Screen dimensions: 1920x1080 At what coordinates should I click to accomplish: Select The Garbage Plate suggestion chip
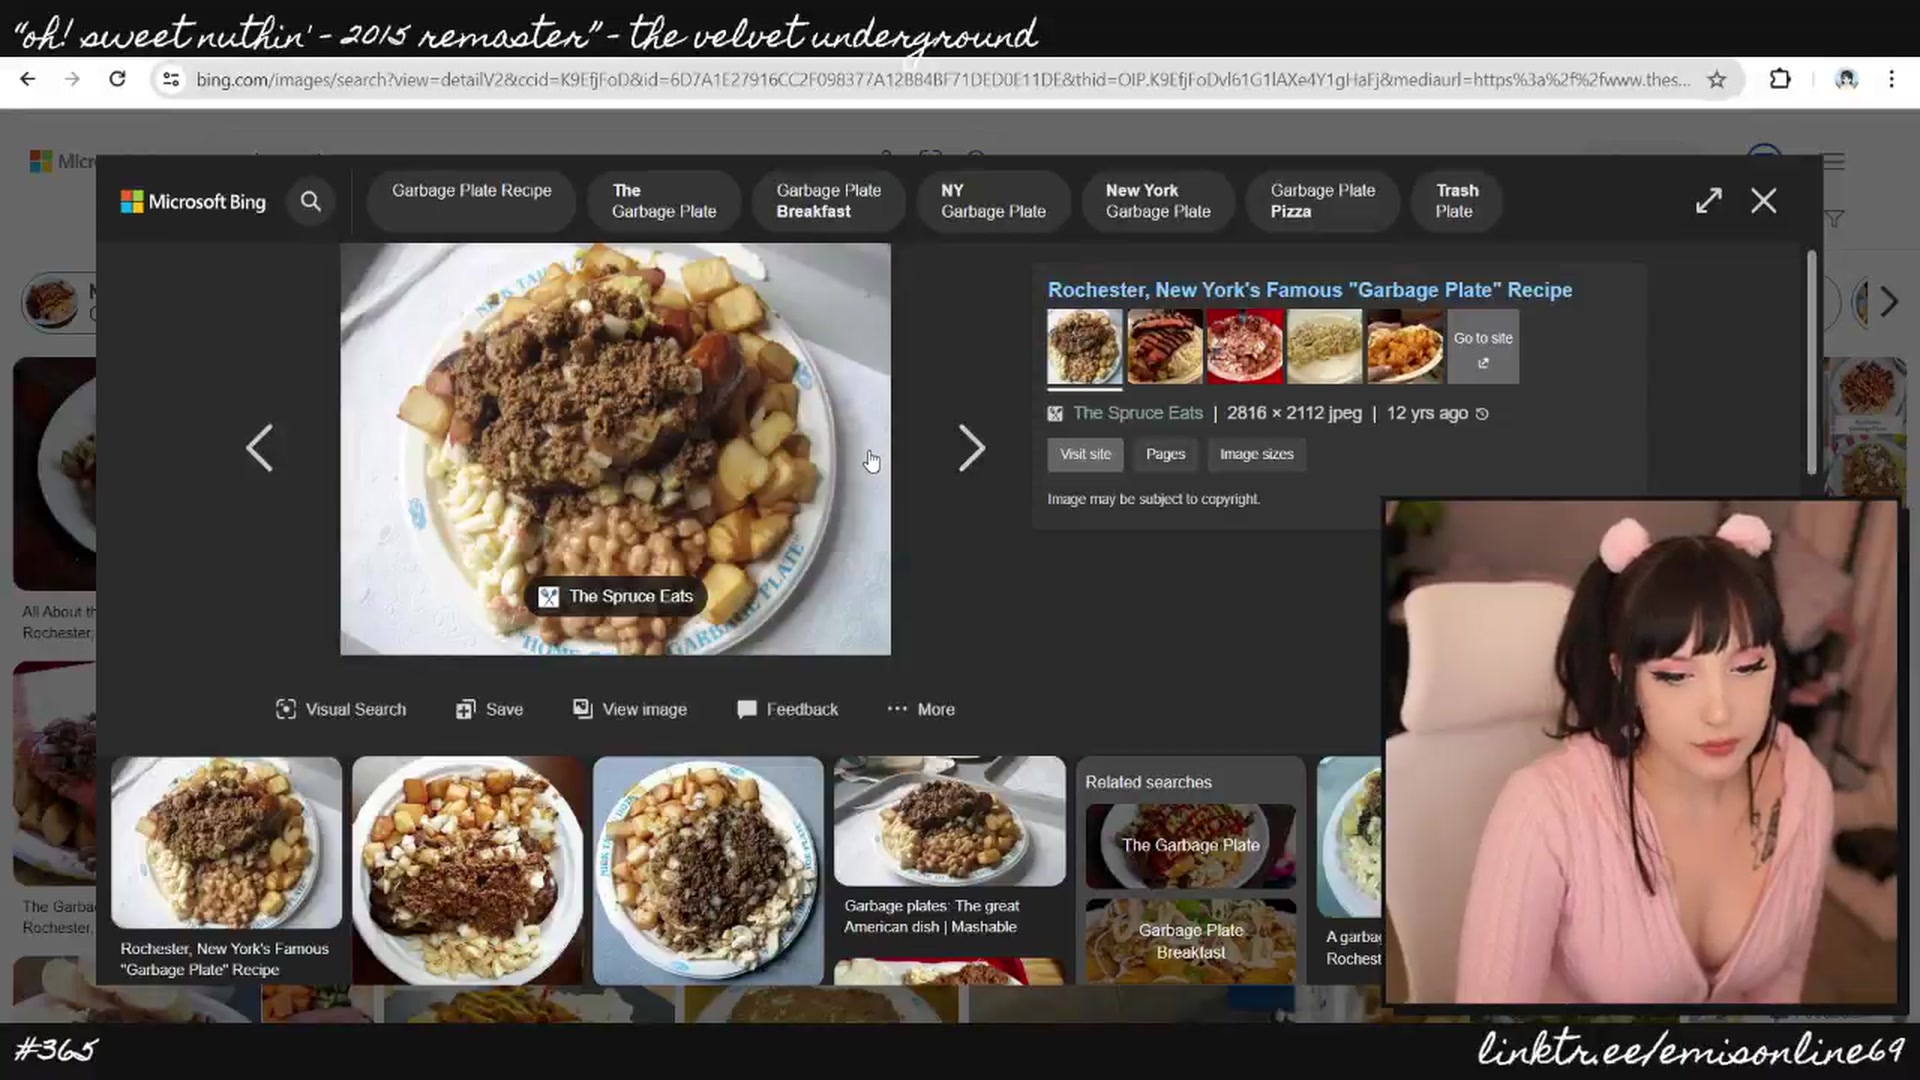click(x=664, y=201)
